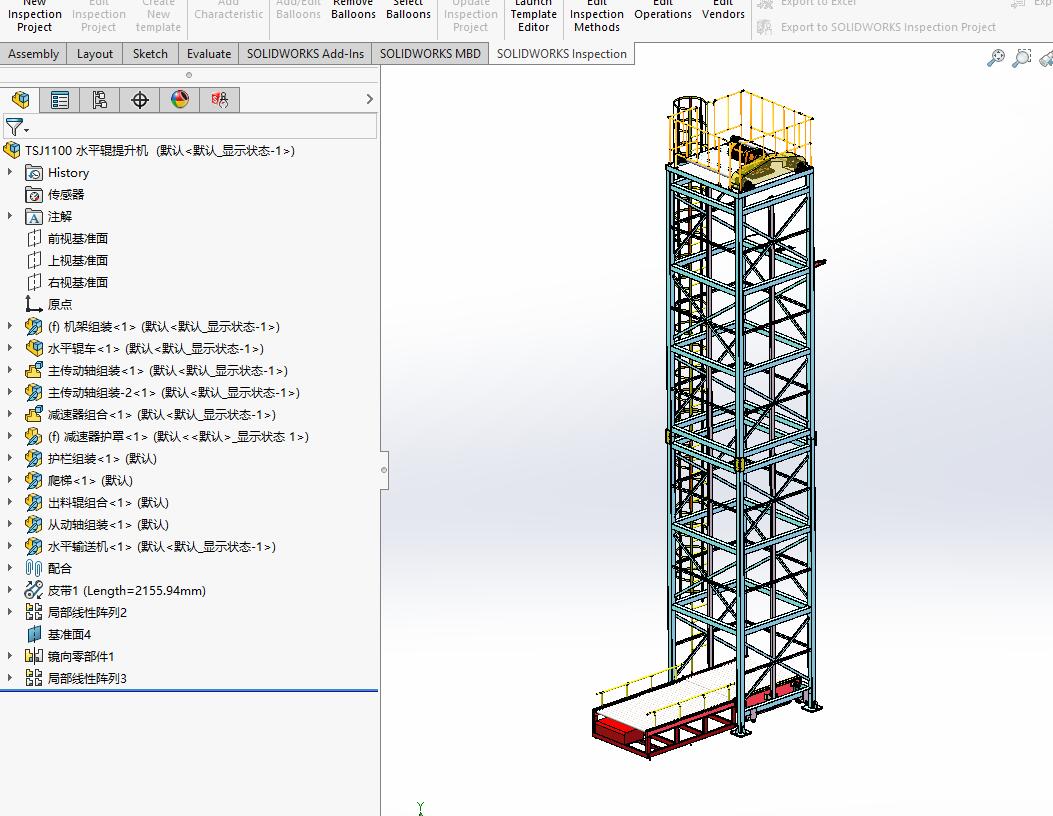Click the History folder icon
The height and width of the screenshot is (816, 1053).
pyautogui.click(x=34, y=173)
